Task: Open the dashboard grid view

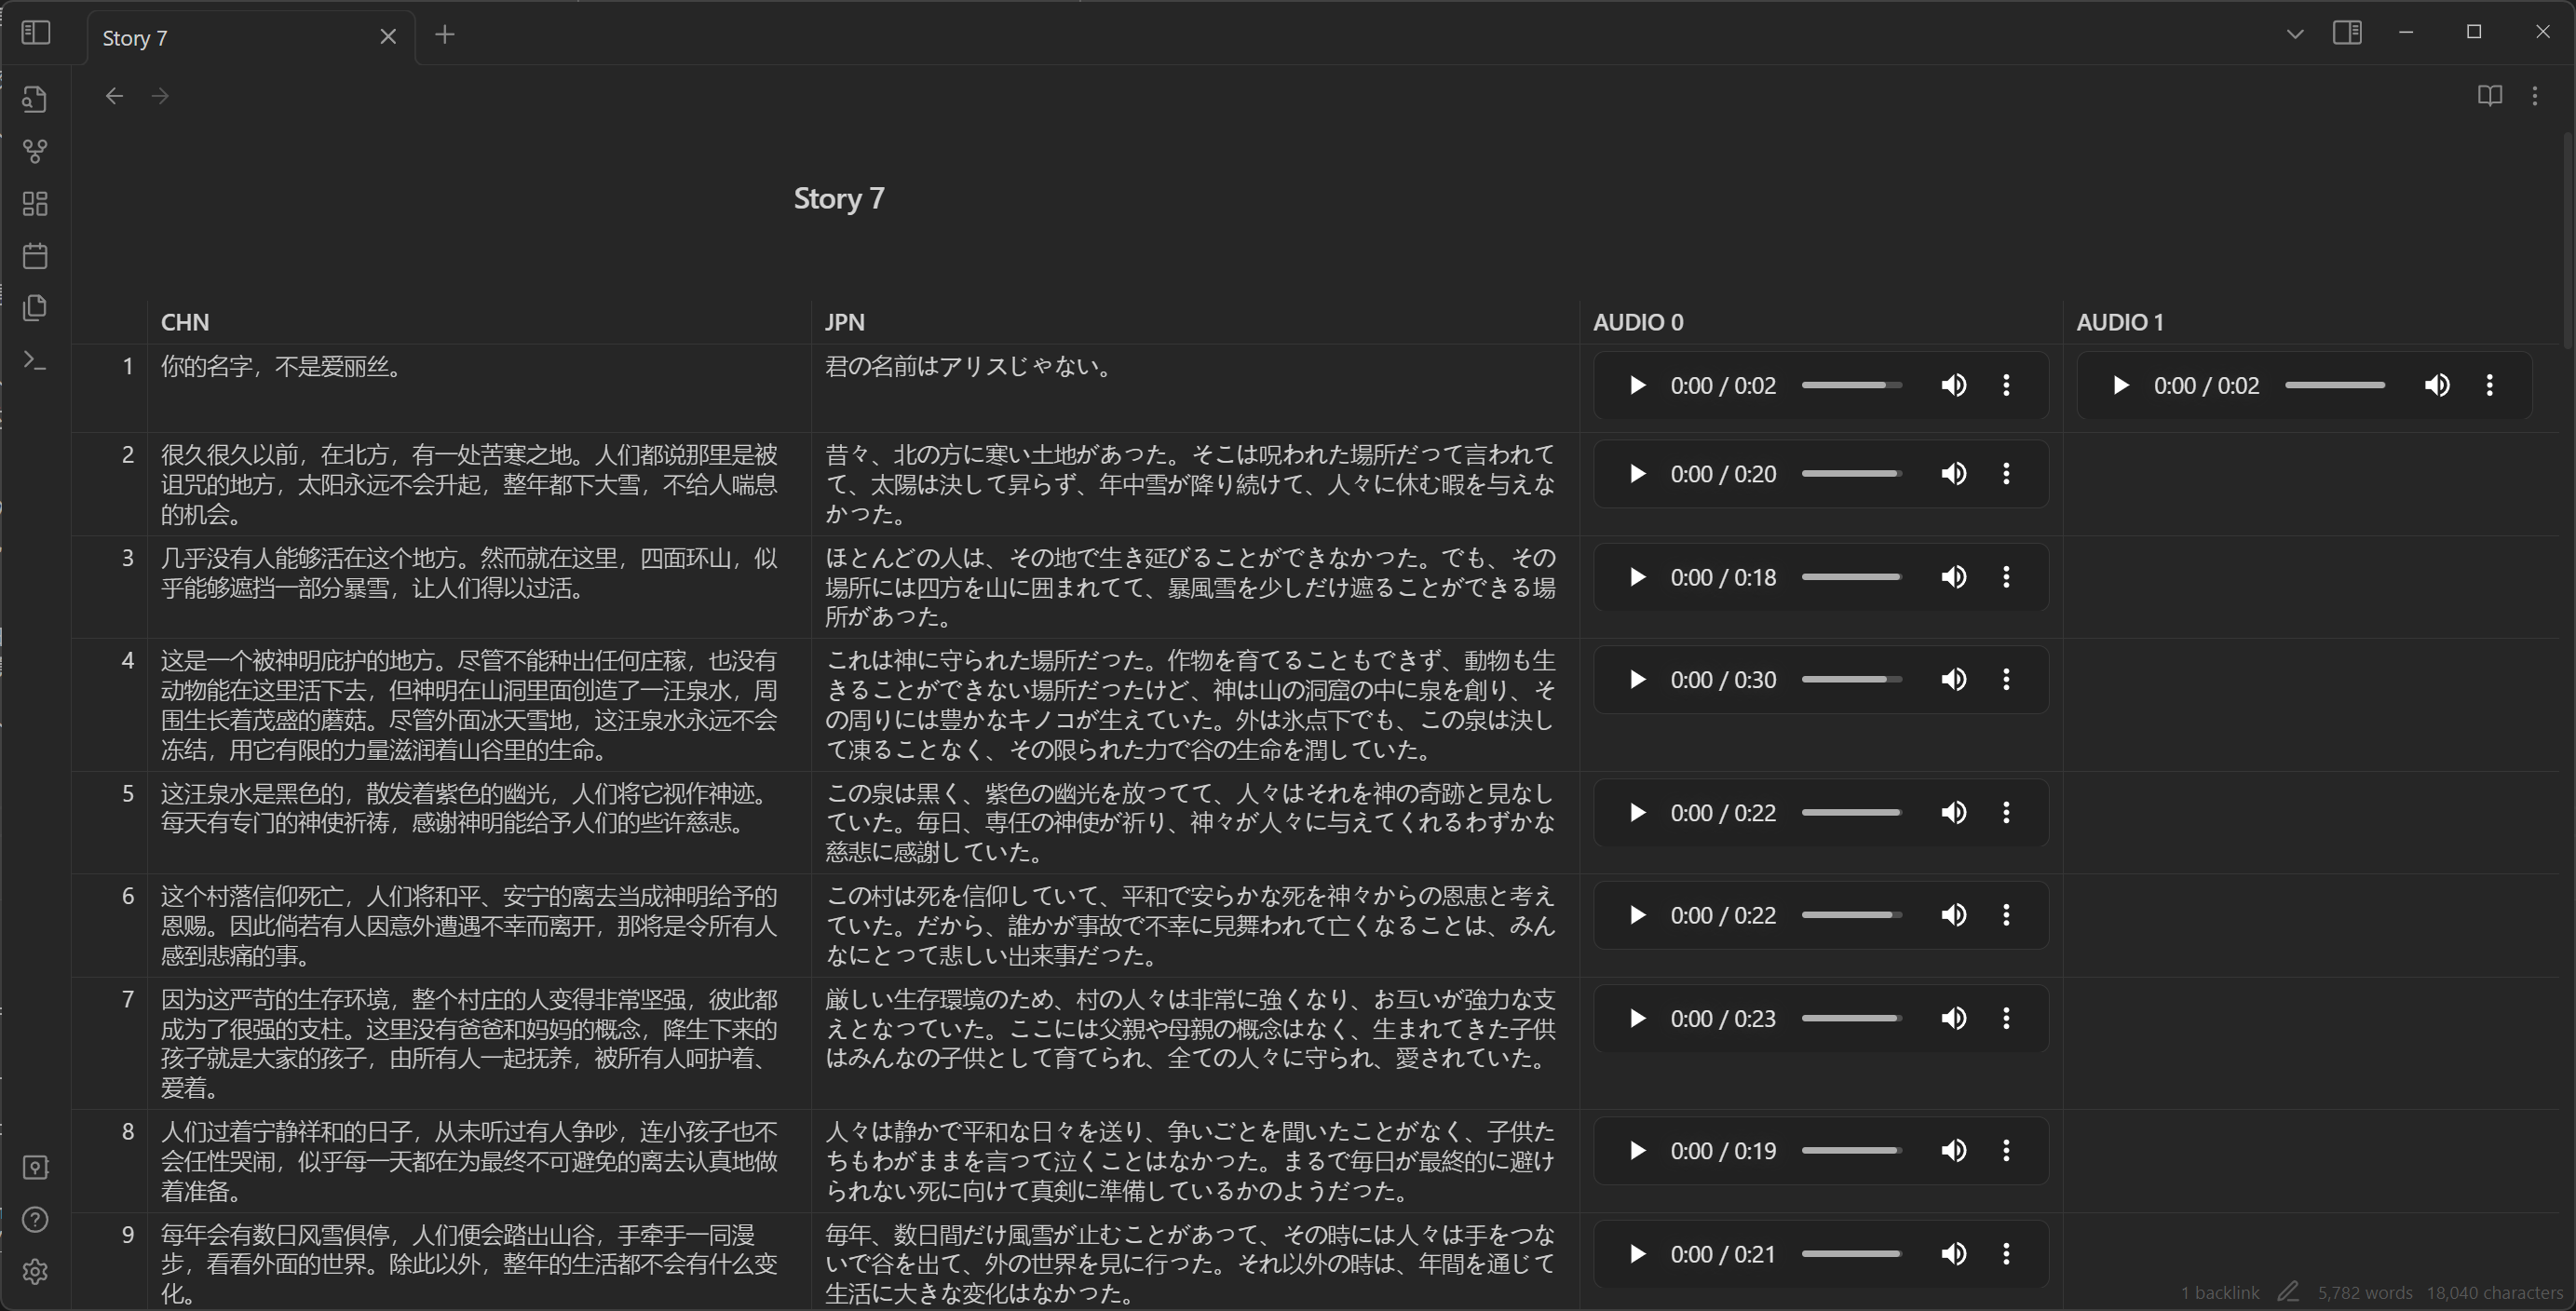Action: pyautogui.click(x=35, y=204)
